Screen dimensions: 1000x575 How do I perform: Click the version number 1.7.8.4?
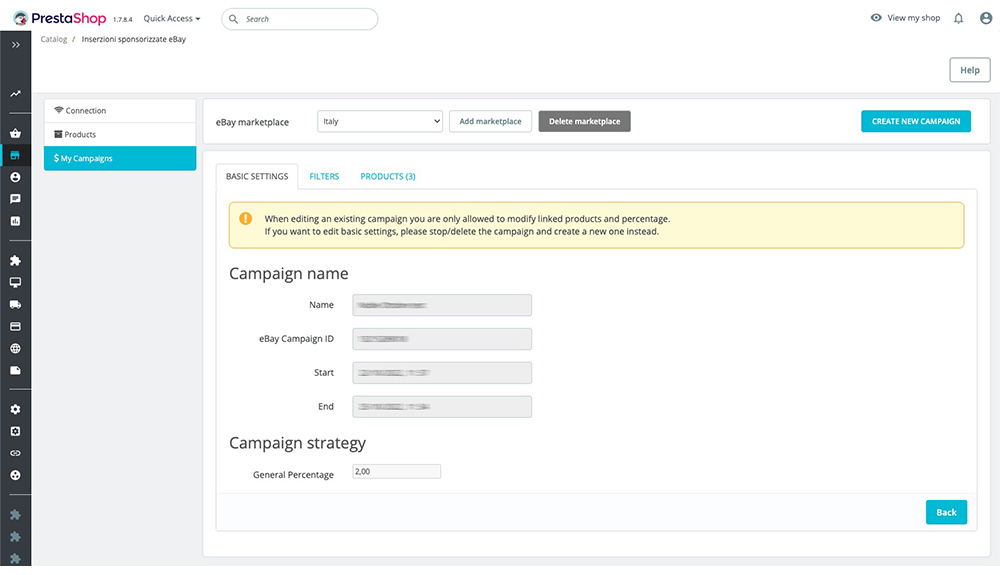[122, 20]
